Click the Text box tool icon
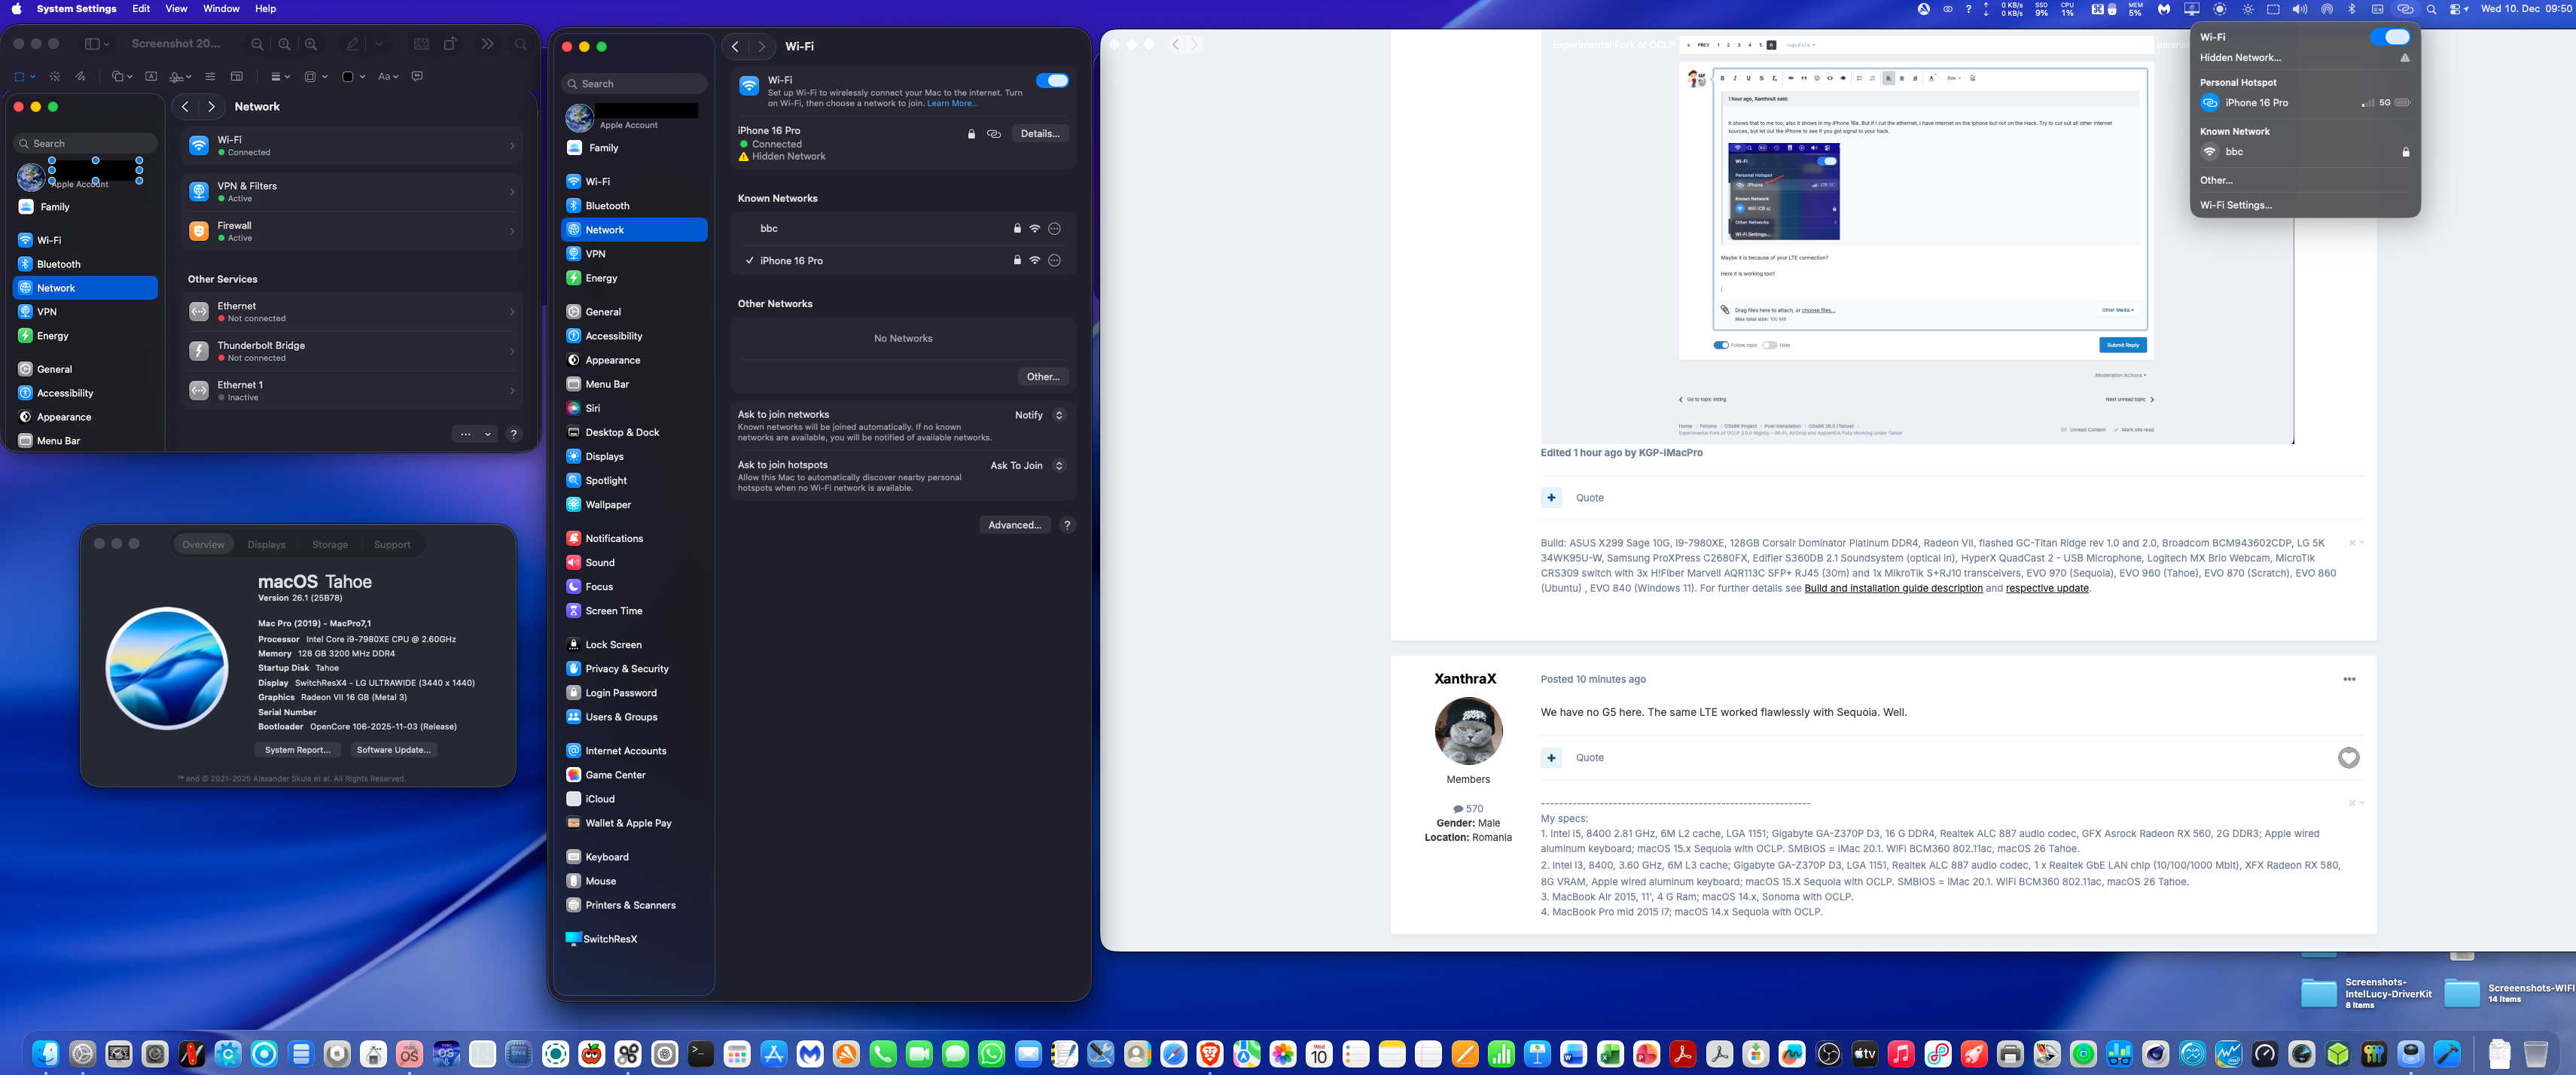This screenshot has width=2576, height=1075. click(x=151, y=77)
